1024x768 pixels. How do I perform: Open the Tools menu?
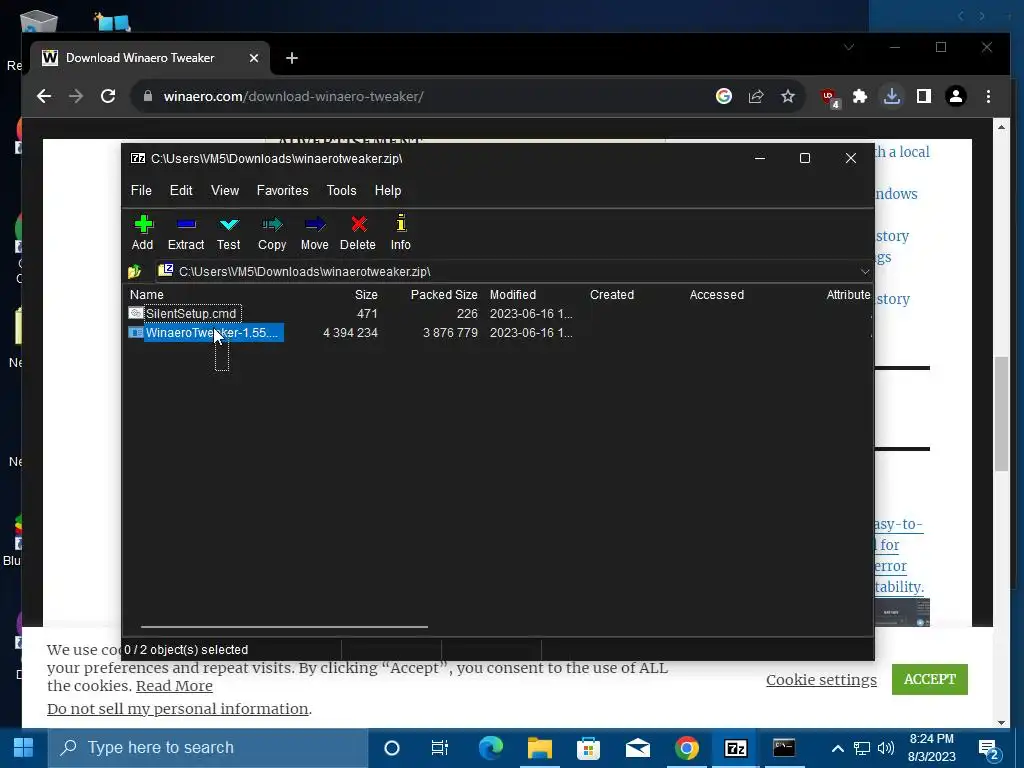pos(342,191)
